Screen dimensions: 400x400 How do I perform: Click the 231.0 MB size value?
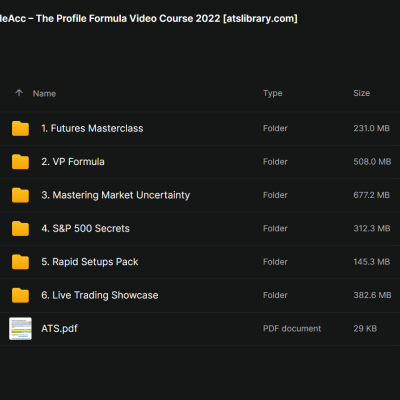point(372,128)
